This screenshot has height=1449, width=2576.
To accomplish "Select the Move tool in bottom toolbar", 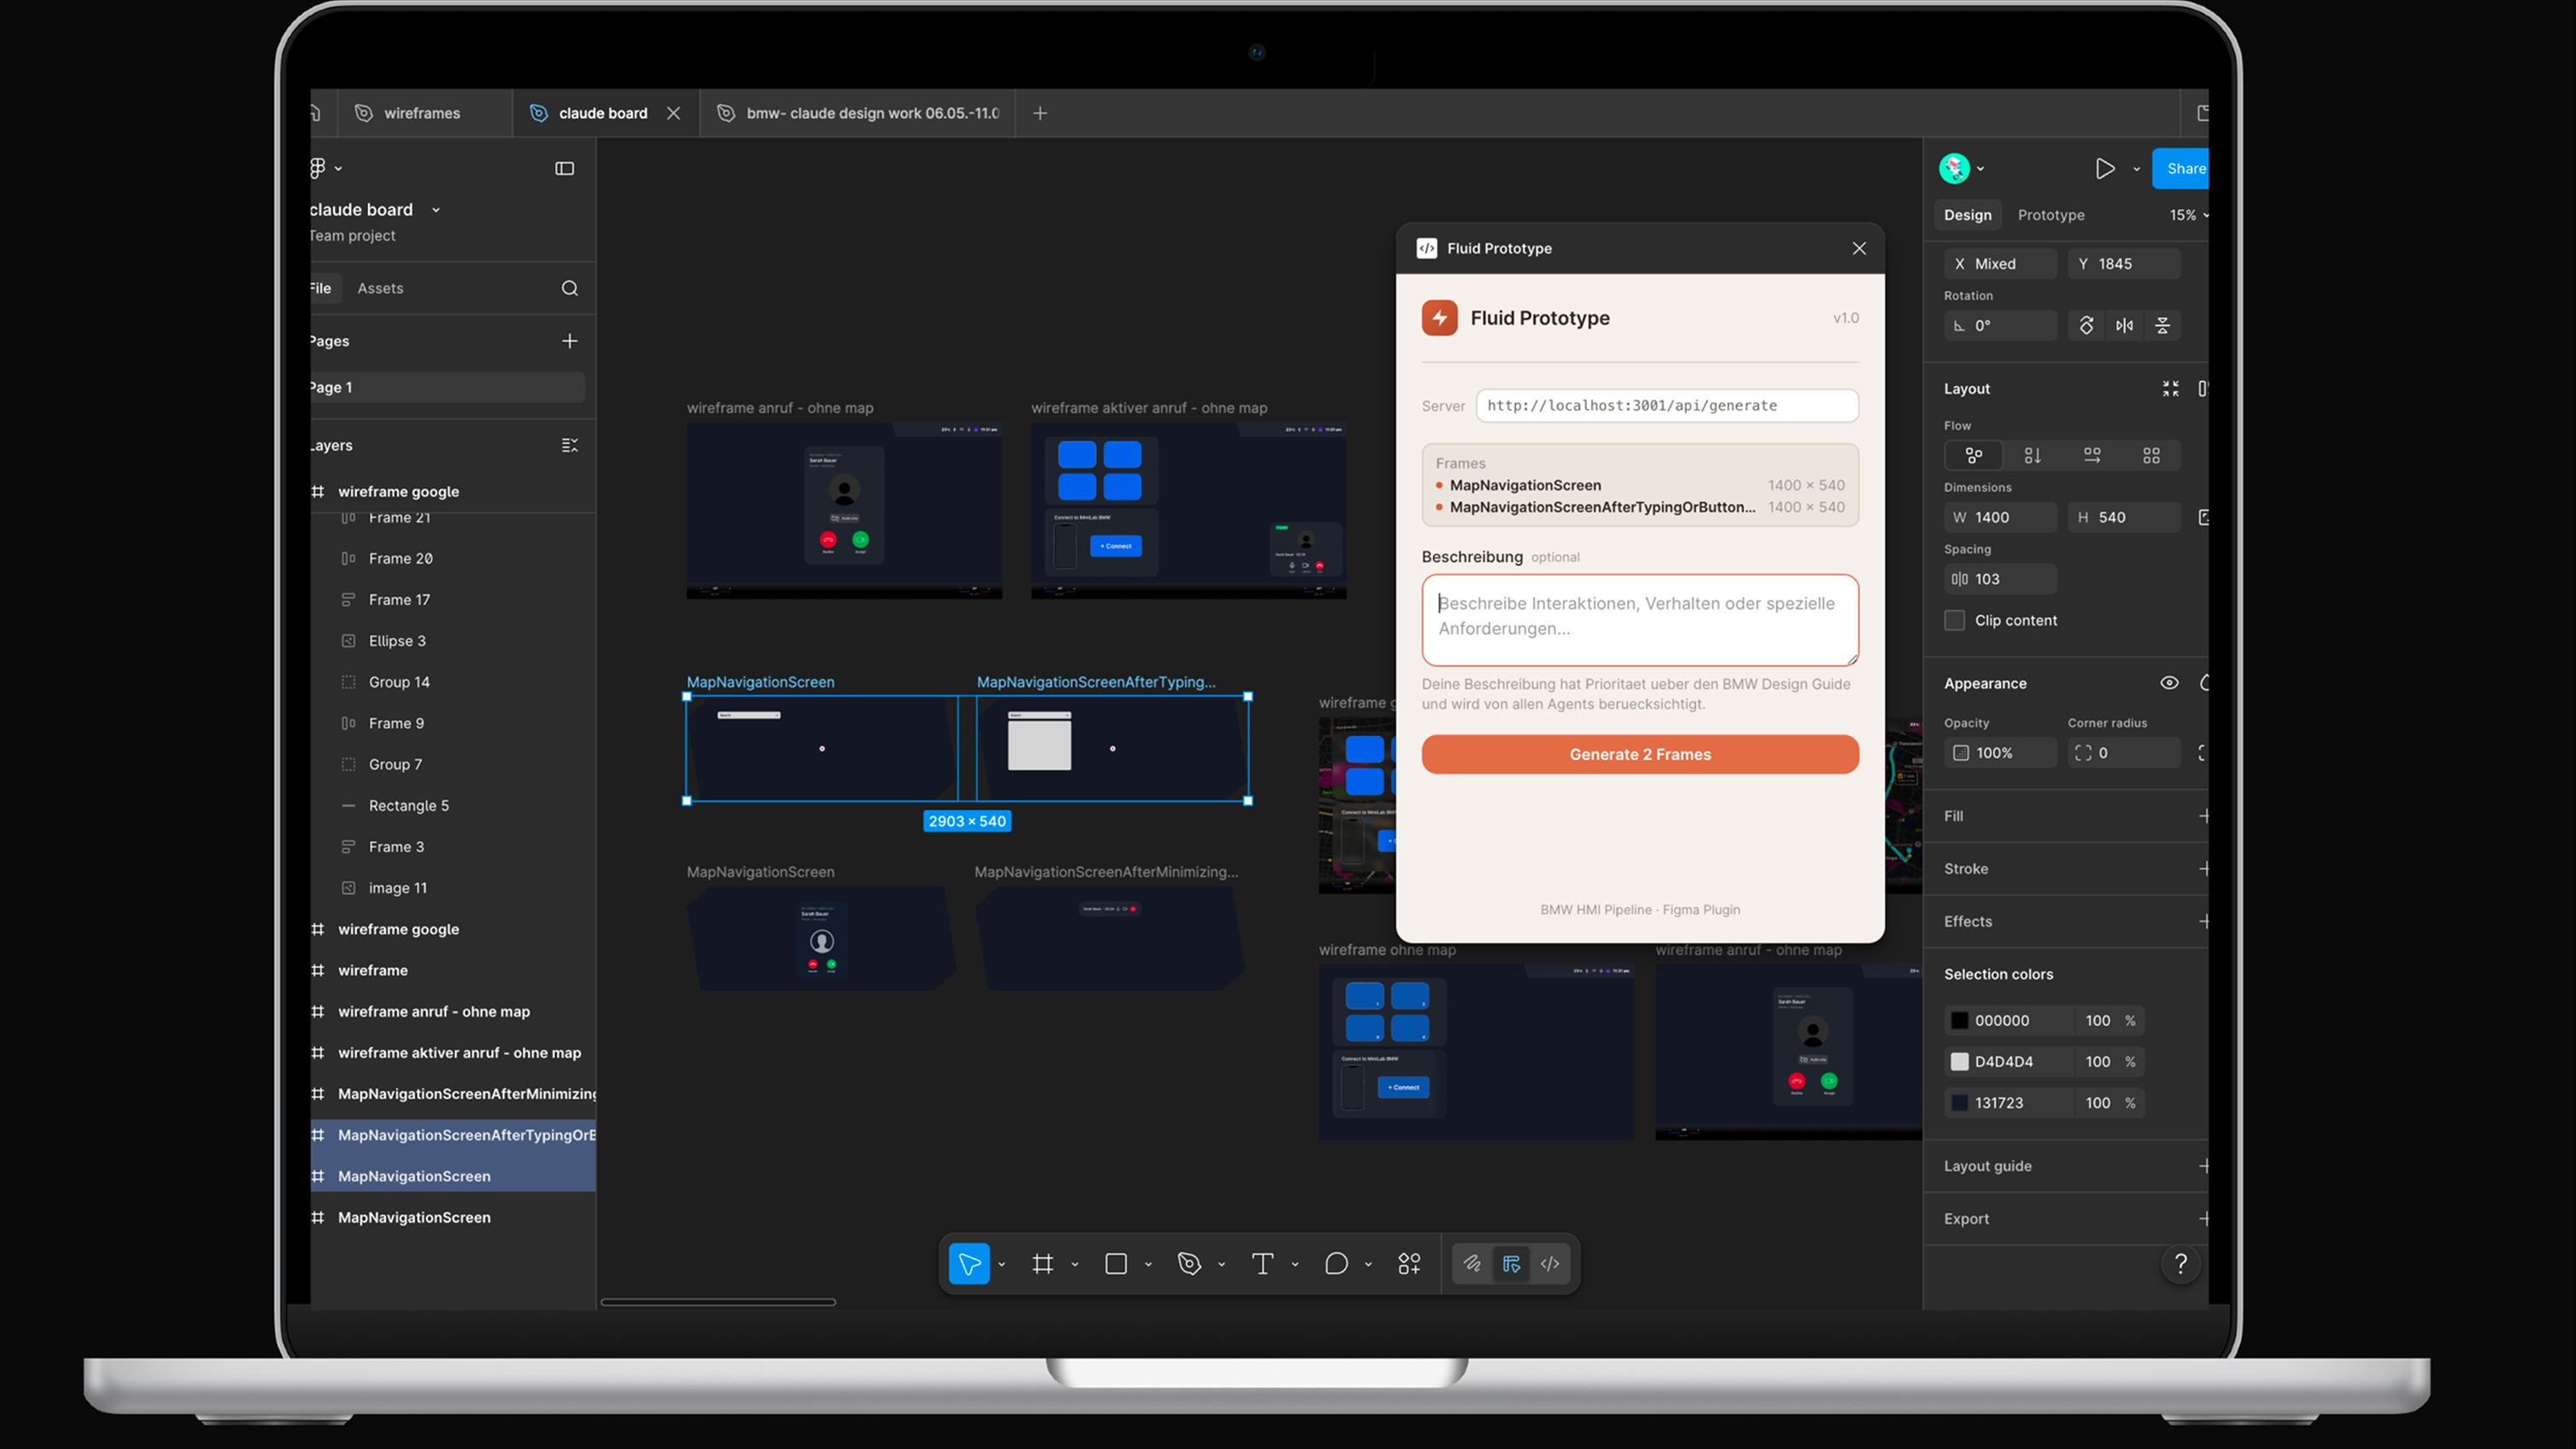I will coord(969,1264).
